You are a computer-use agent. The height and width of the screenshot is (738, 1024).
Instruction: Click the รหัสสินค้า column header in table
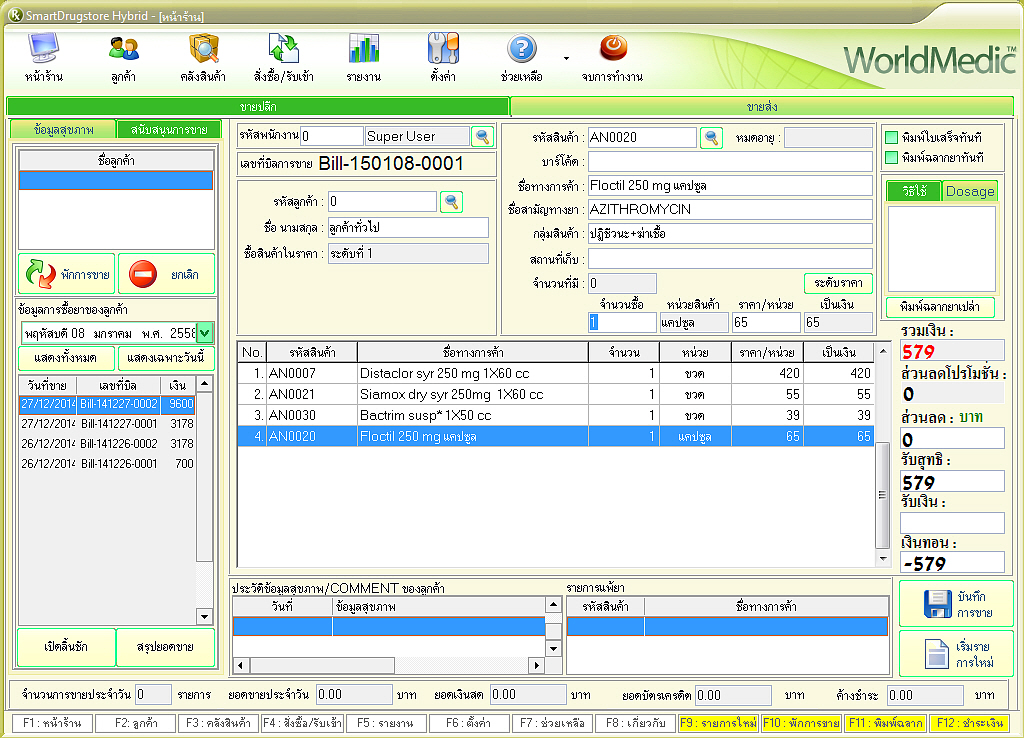point(312,353)
